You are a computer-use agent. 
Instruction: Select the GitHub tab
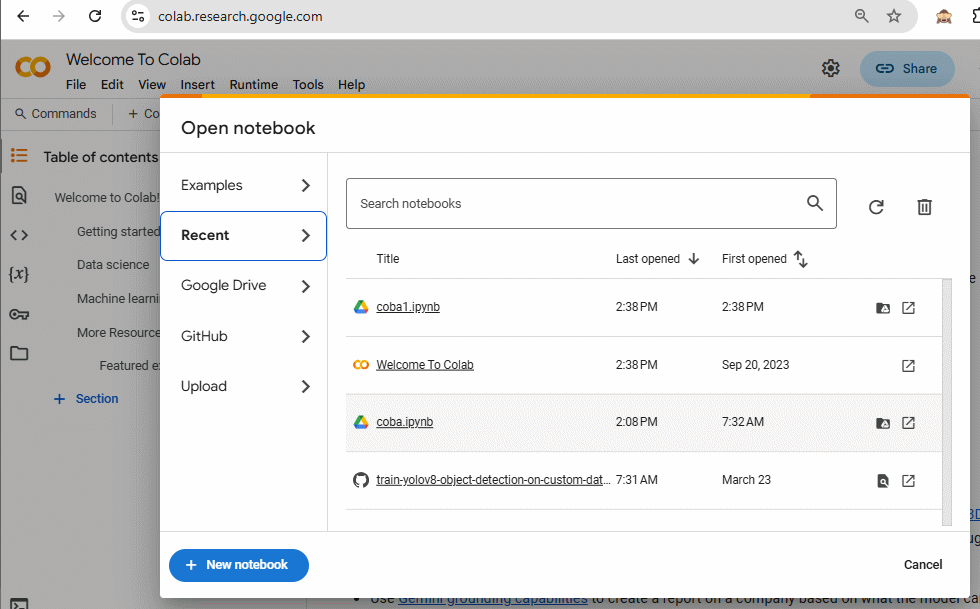[x=243, y=336]
